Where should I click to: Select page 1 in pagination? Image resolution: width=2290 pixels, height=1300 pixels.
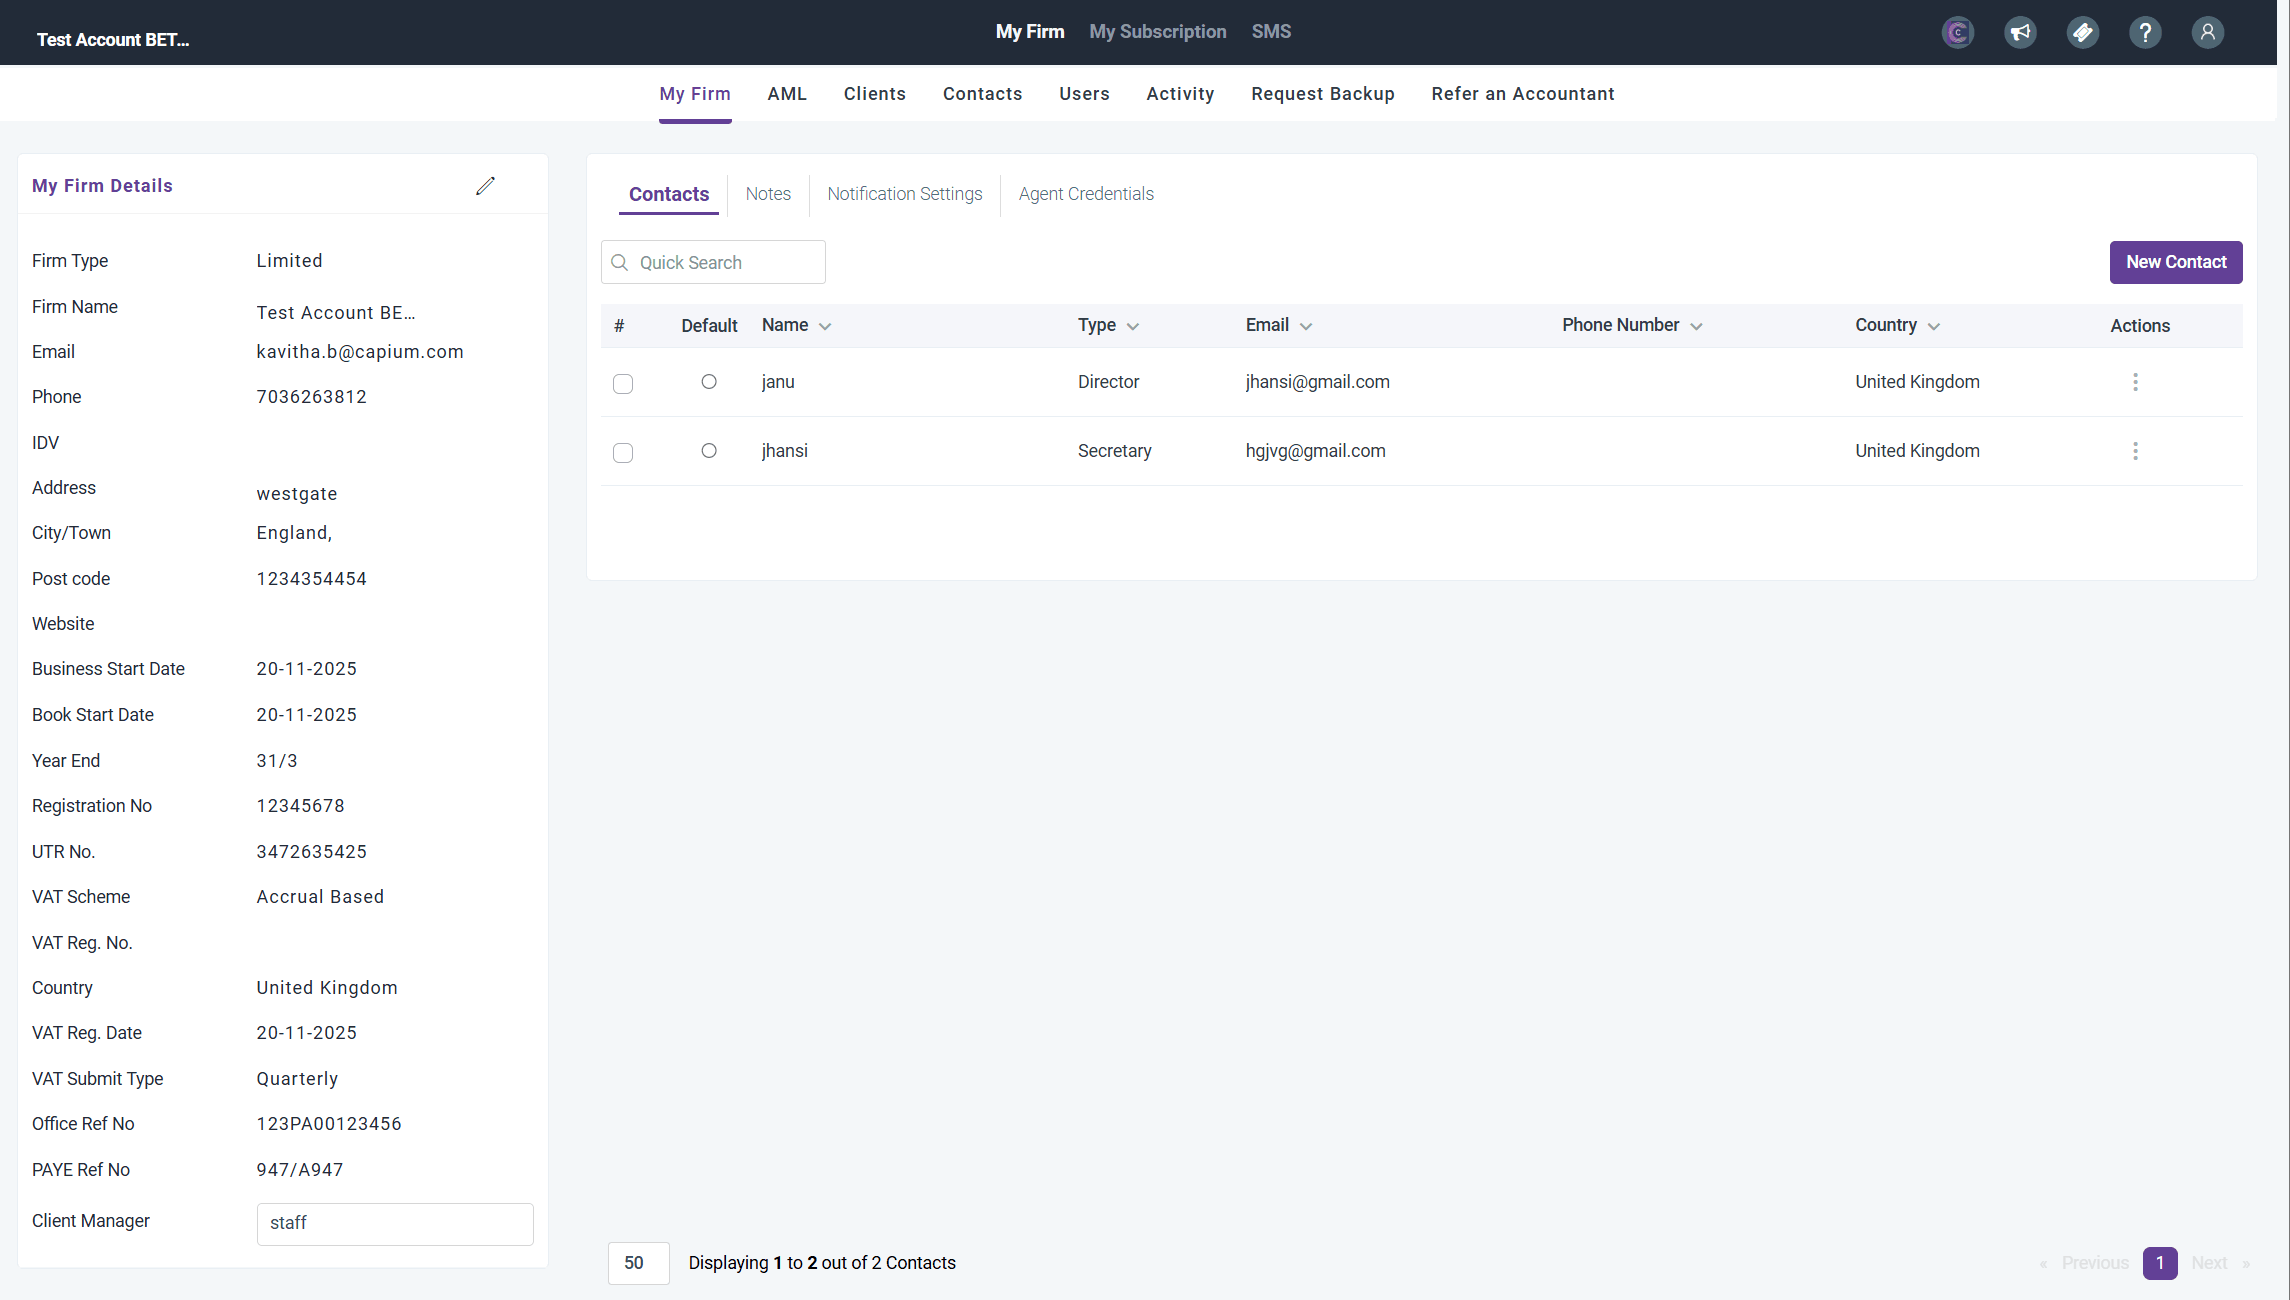tap(2160, 1263)
